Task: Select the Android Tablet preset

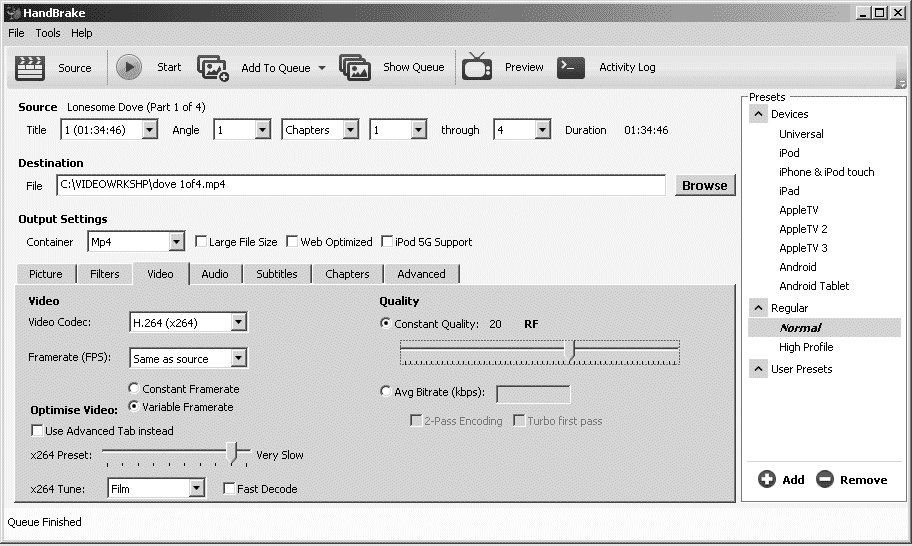Action: pos(814,286)
